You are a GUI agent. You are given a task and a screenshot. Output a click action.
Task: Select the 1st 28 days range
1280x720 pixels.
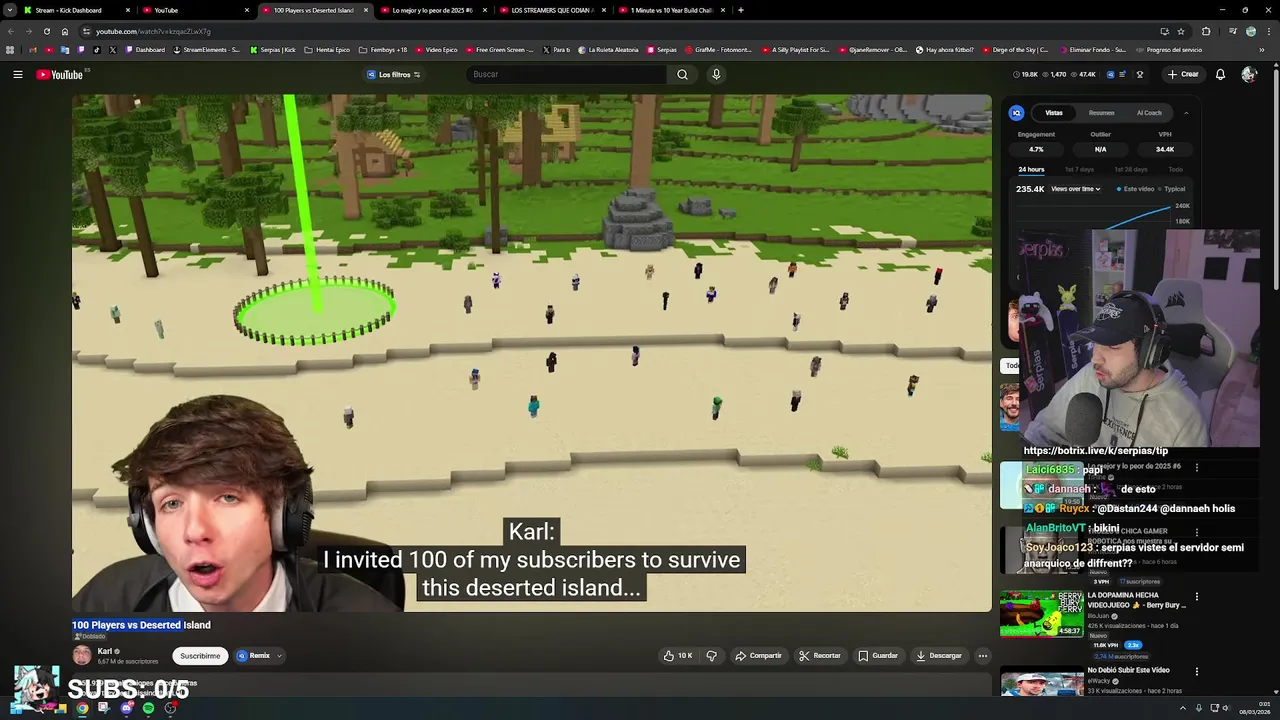coord(1130,169)
